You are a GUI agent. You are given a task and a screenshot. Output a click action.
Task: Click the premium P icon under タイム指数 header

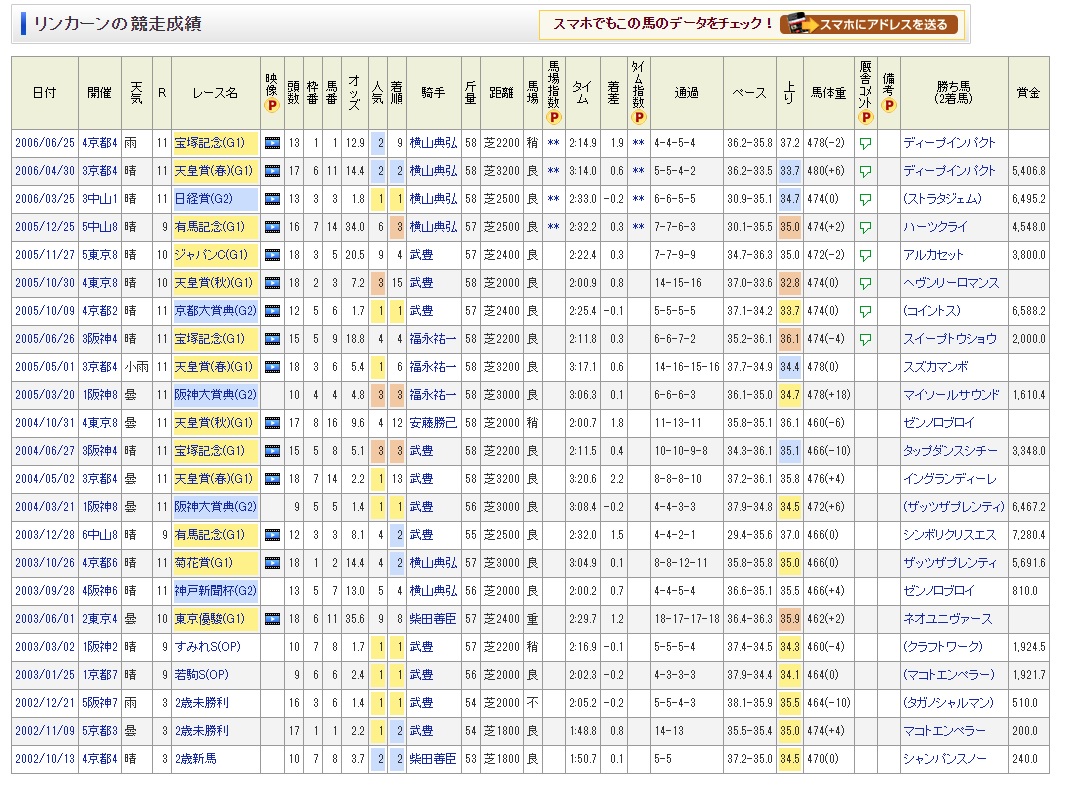pos(638,118)
